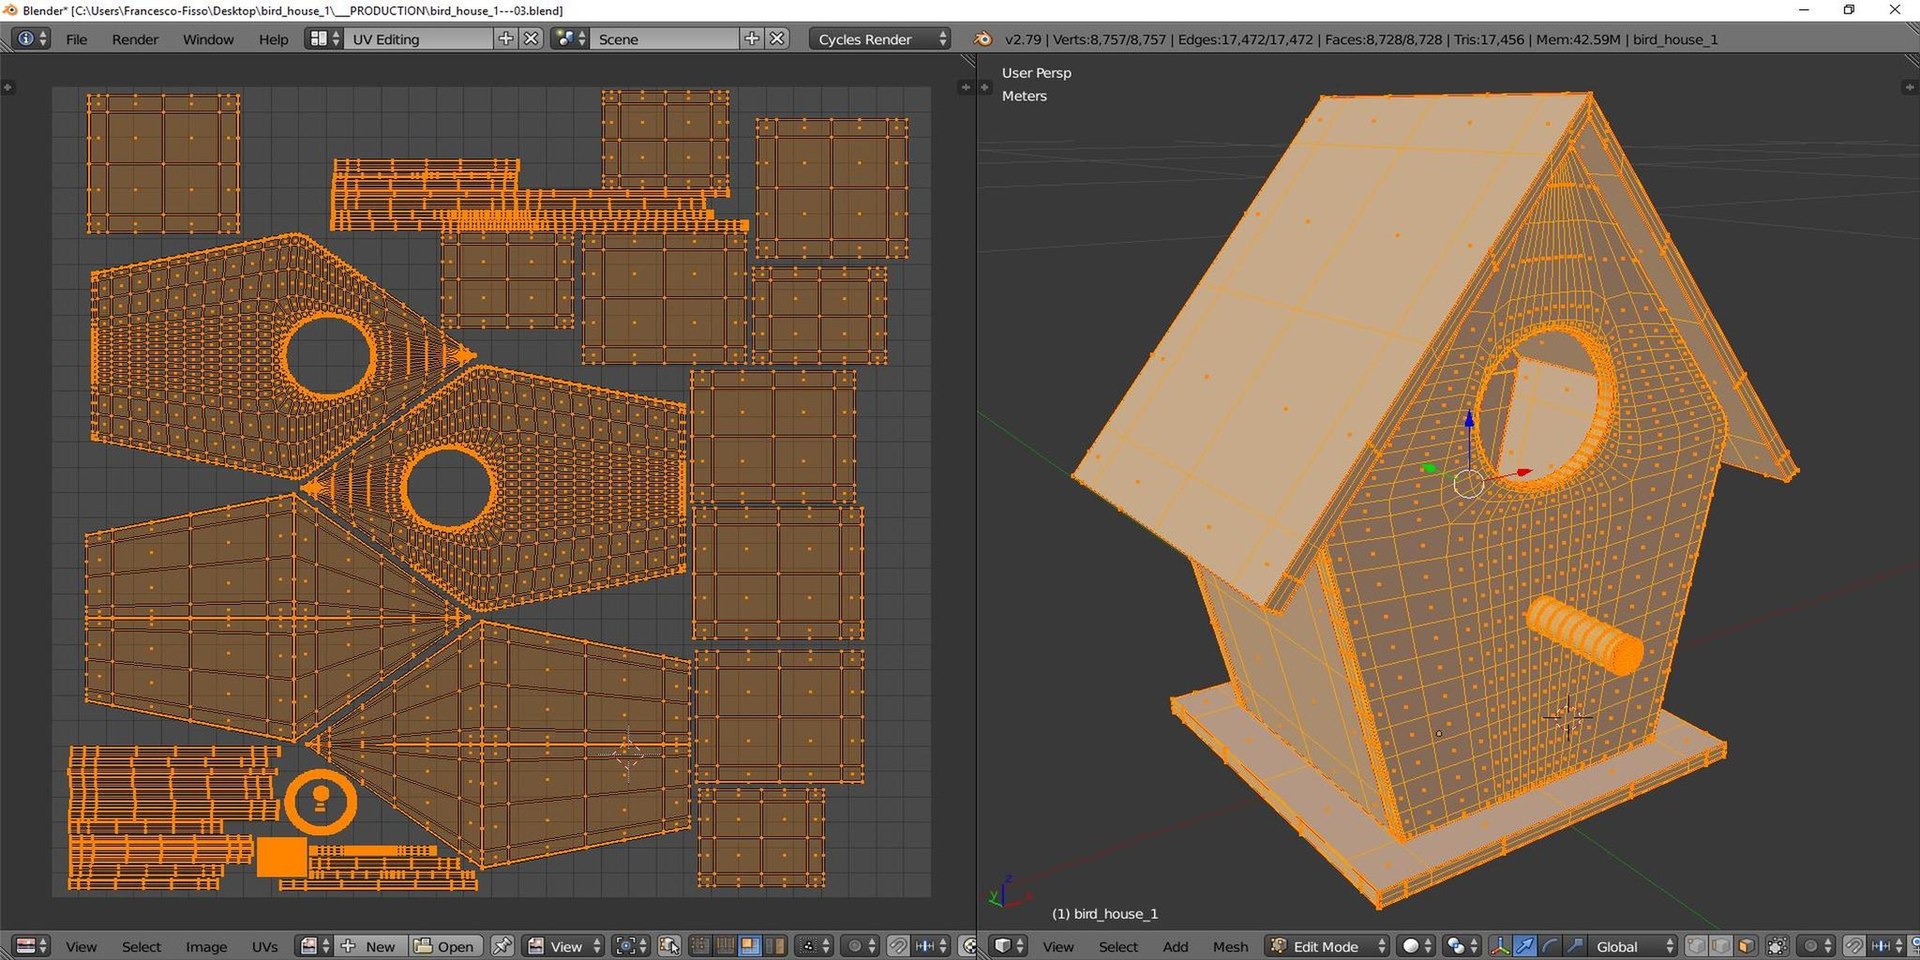Toggle UV sync selection icon
Screen dimensions: 1920x960
[x=669, y=946]
